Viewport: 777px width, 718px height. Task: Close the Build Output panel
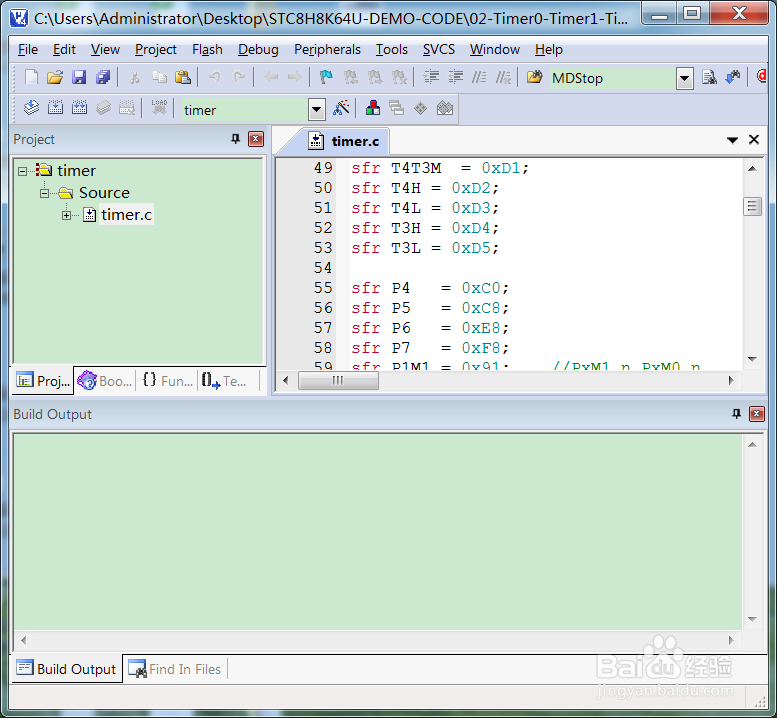click(x=756, y=414)
